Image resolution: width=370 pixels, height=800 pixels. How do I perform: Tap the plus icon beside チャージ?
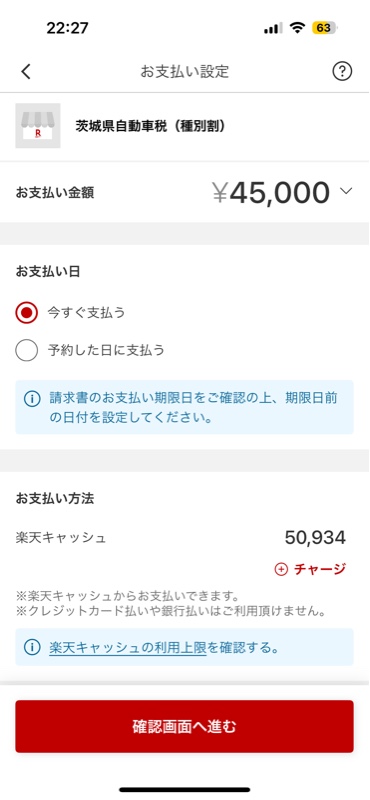tap(281, 569)
